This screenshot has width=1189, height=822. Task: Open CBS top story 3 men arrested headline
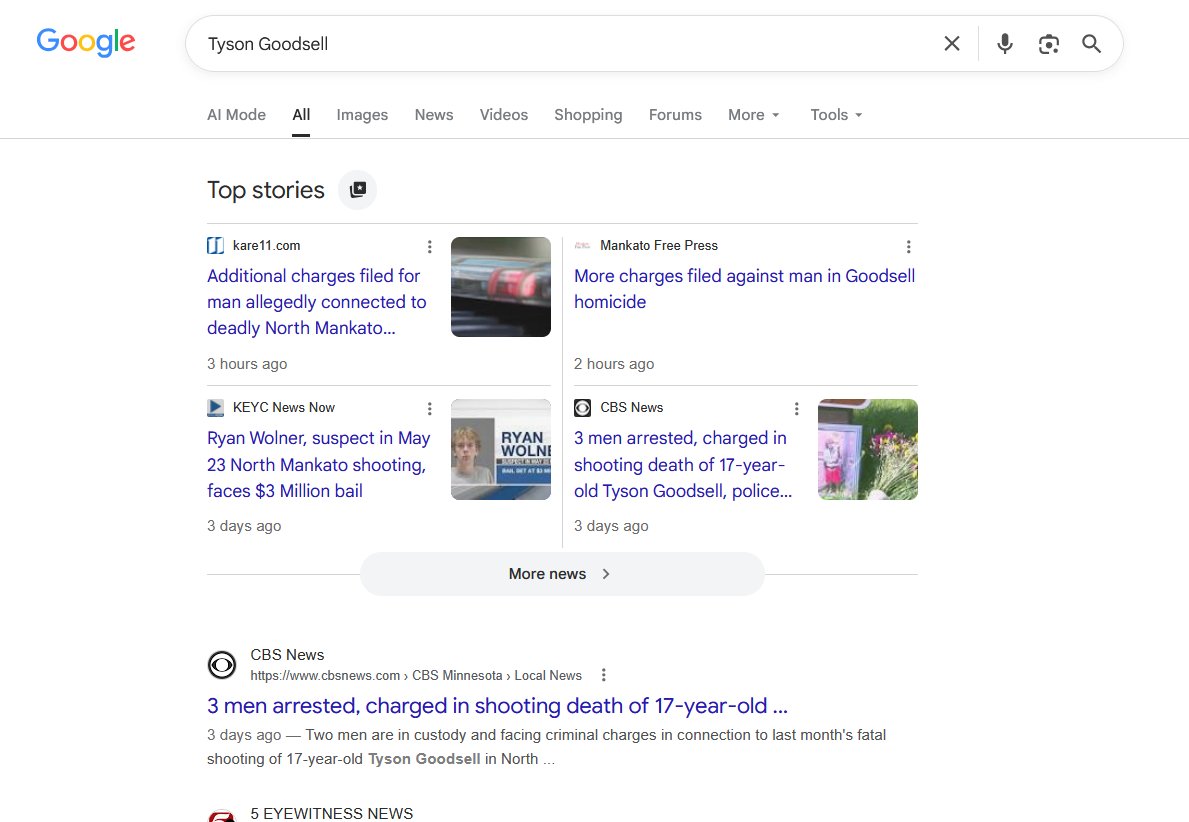pyautogui.click(x=682, y=464)
